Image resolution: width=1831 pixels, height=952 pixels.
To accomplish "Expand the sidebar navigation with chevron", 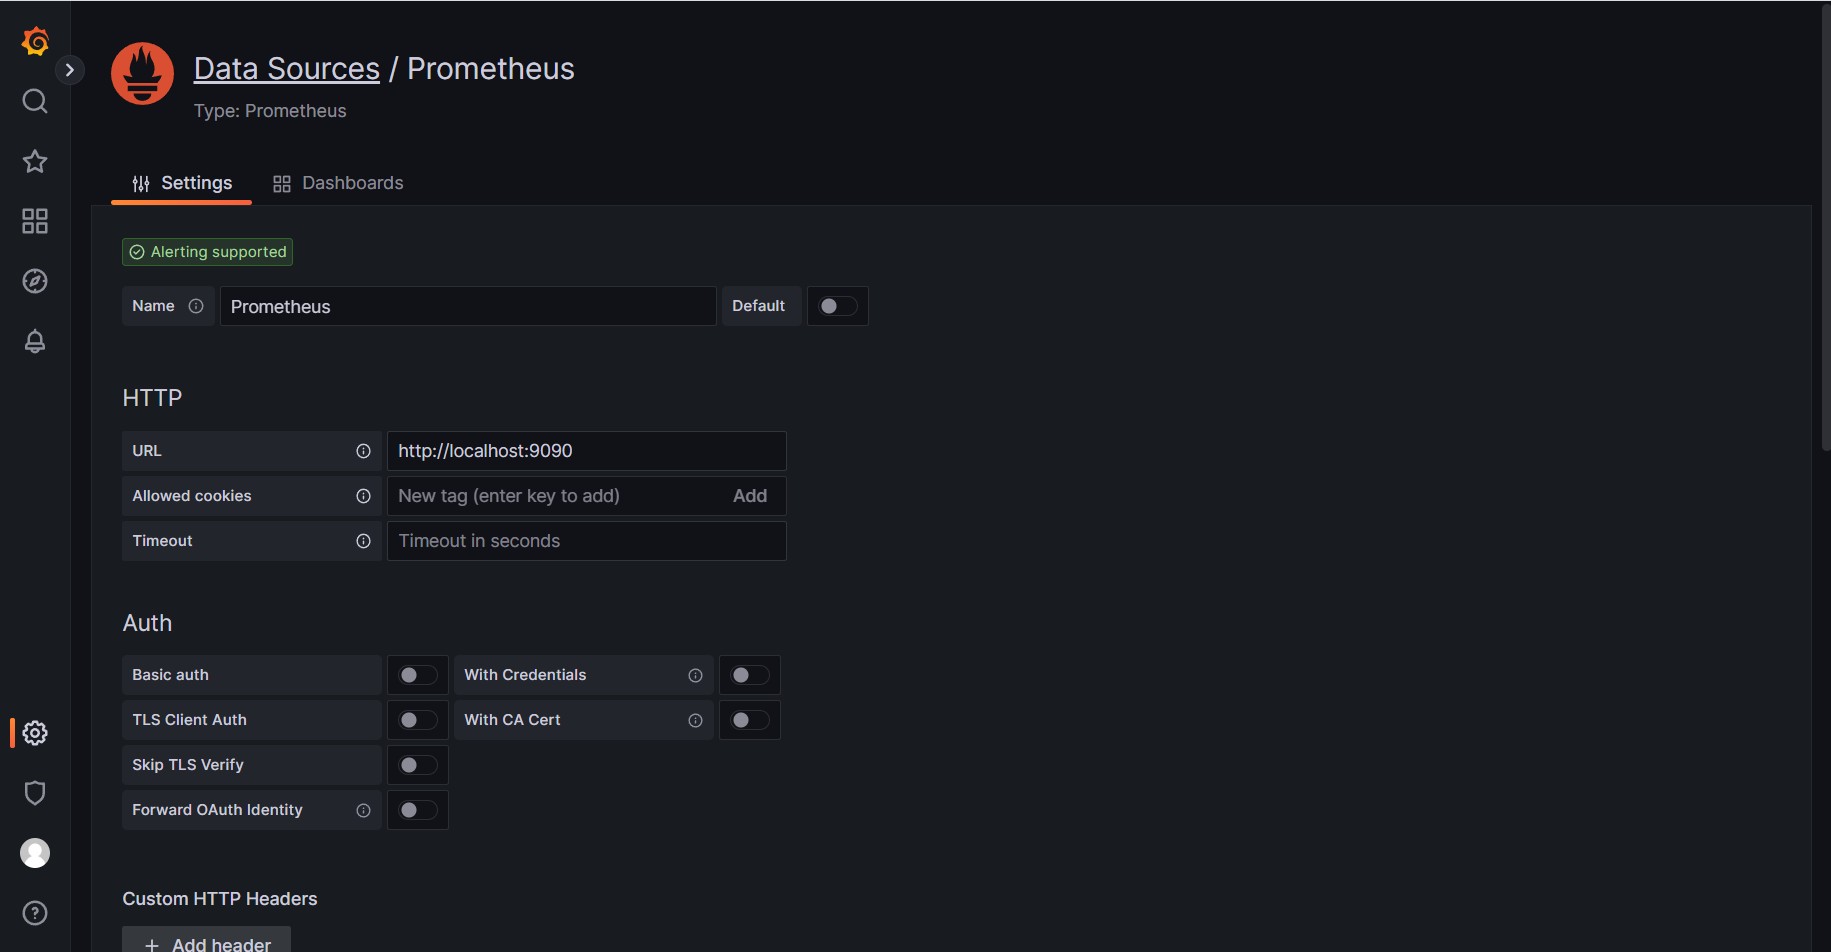I will (69, 70).
